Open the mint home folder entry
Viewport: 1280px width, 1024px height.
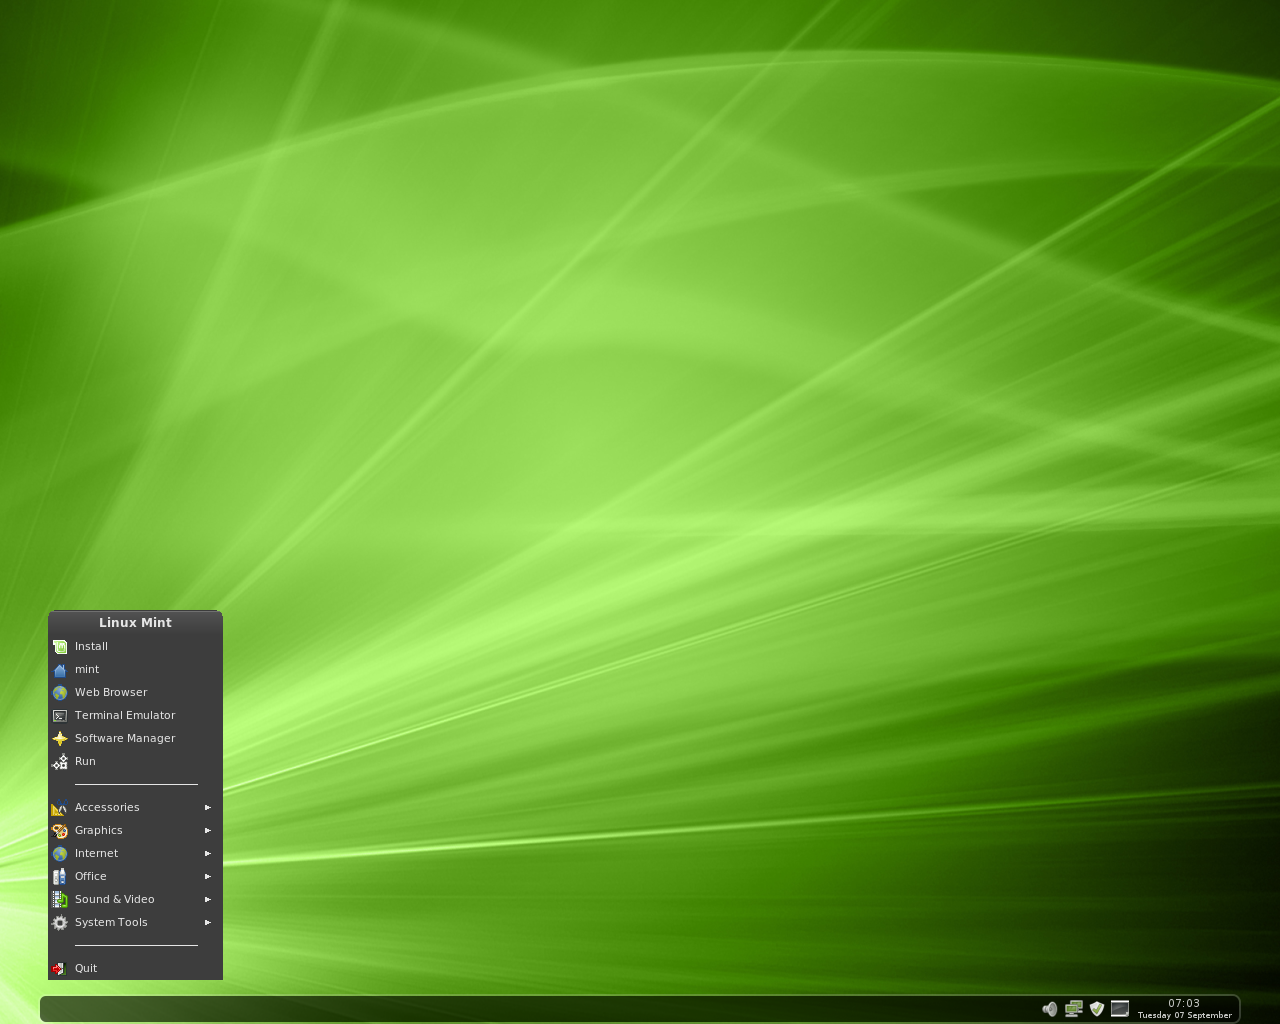[x=135, y=670]
